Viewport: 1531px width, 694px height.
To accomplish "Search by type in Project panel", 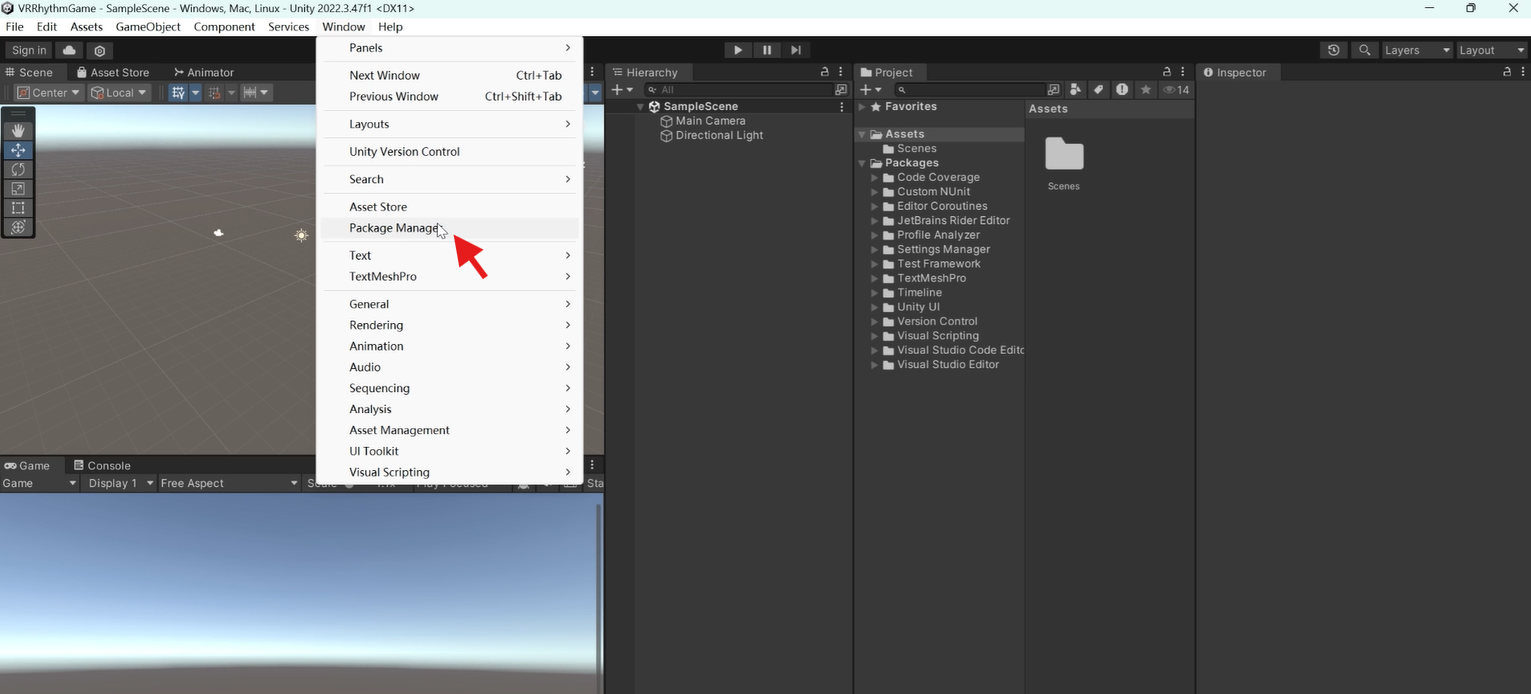I will [1075, 90].
